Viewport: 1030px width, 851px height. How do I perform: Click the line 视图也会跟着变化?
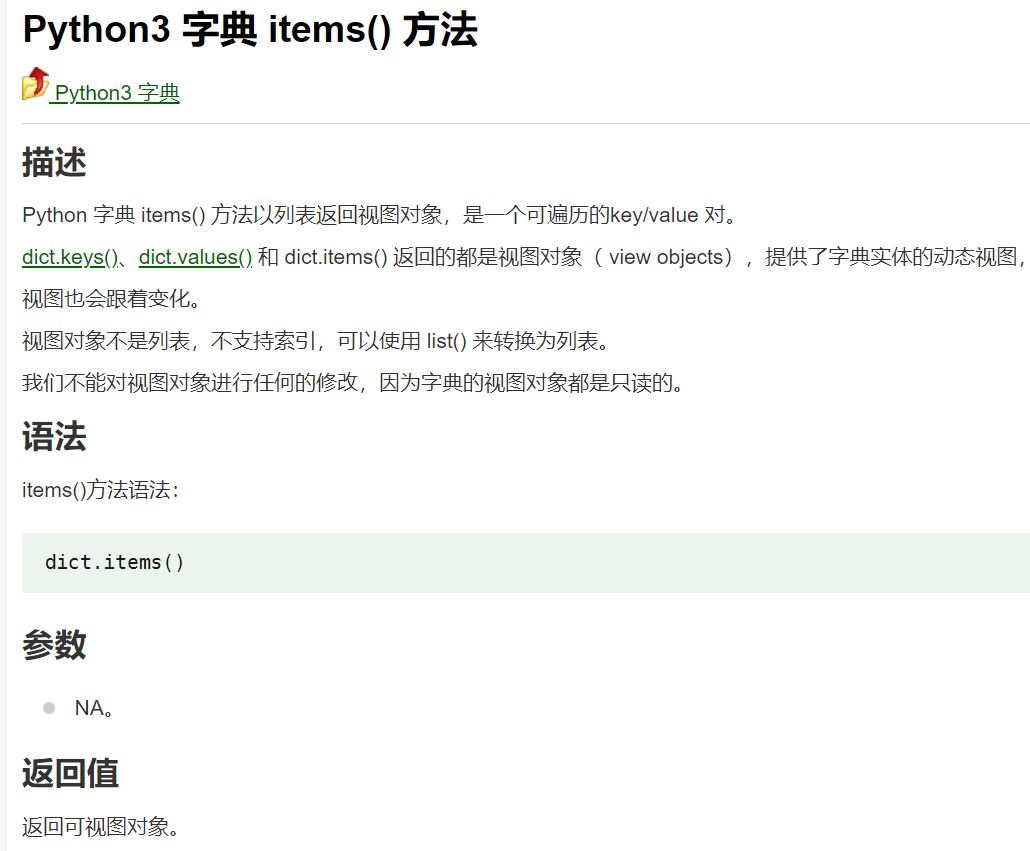(x=110, y=299)
